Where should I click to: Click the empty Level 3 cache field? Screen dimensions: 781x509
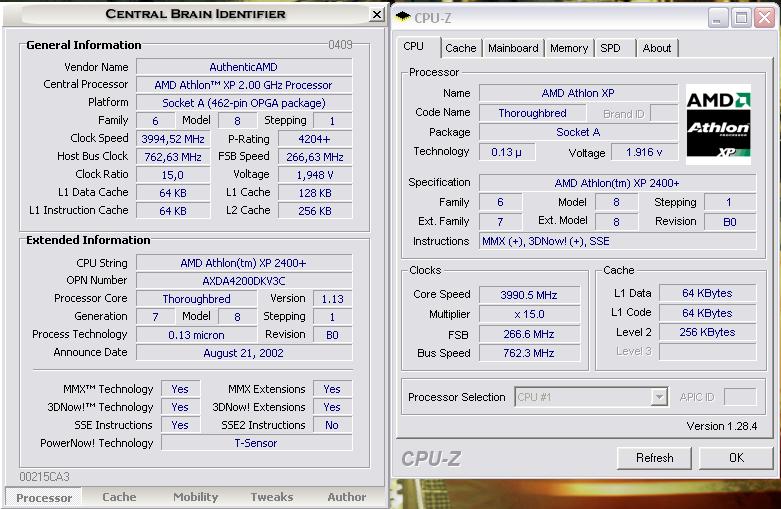tap(708, 352)
